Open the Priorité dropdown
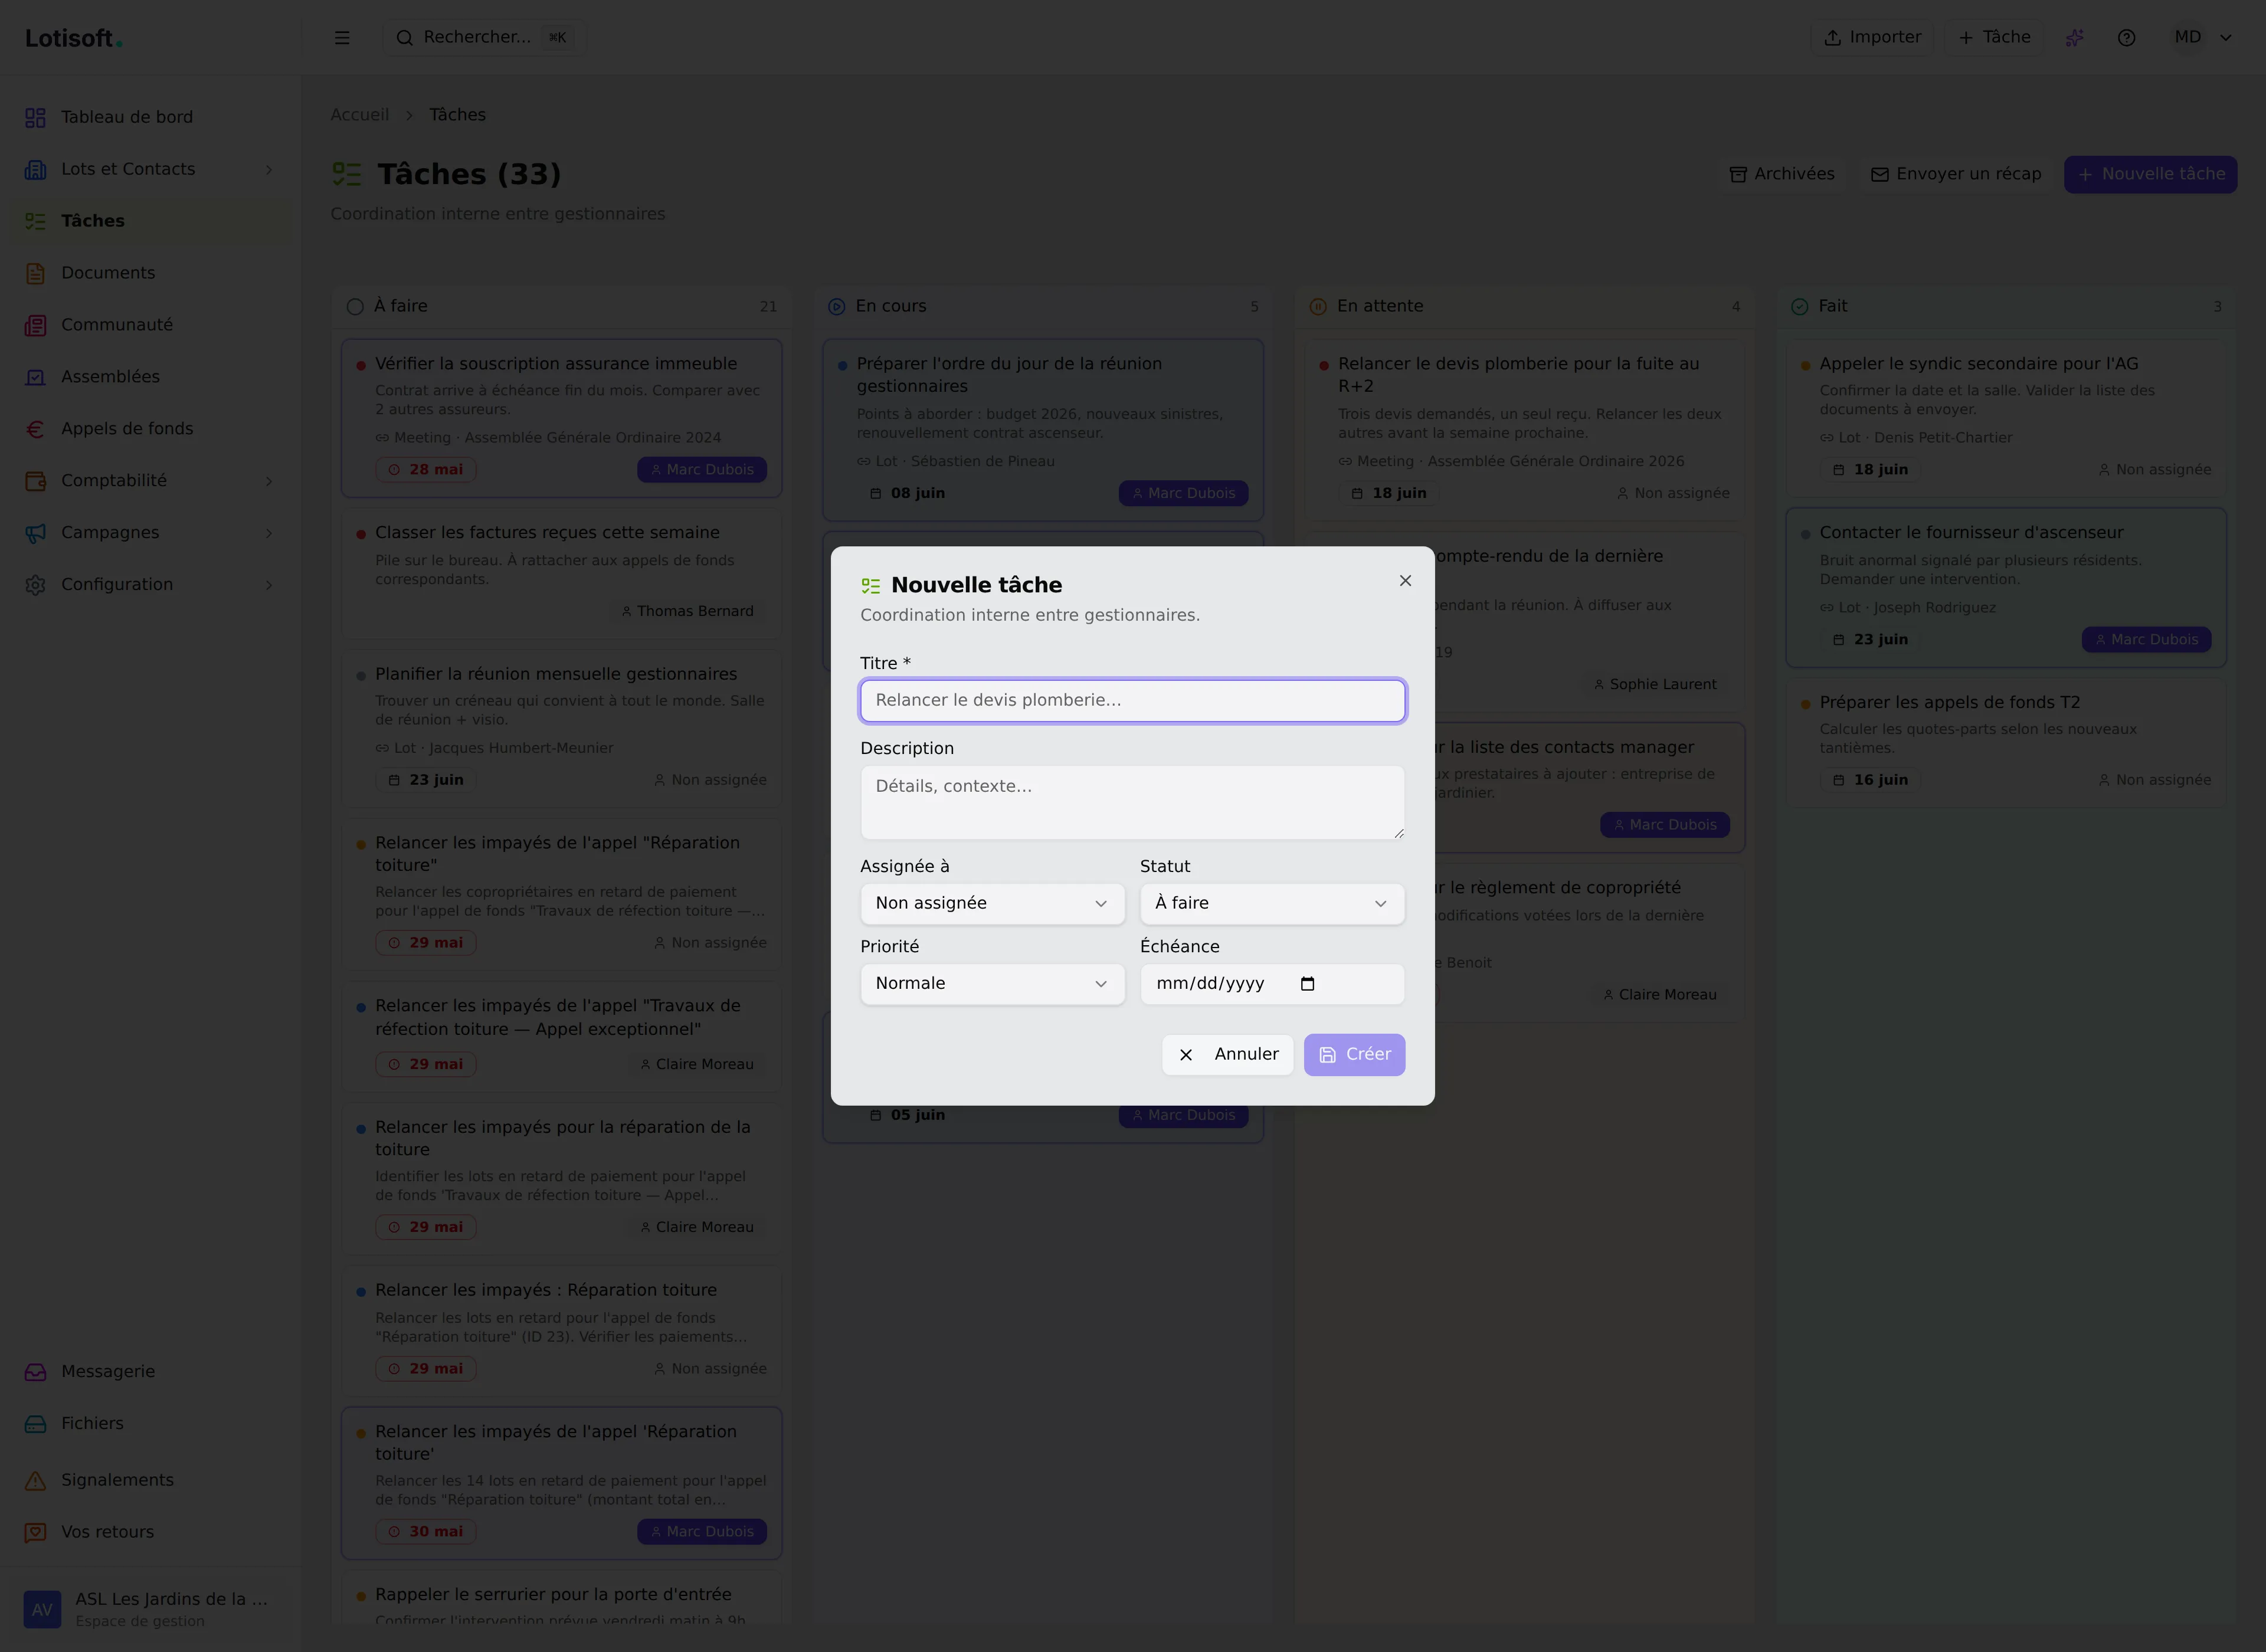The width and height of the screenshot is (2266, 1652). [992, 984]
